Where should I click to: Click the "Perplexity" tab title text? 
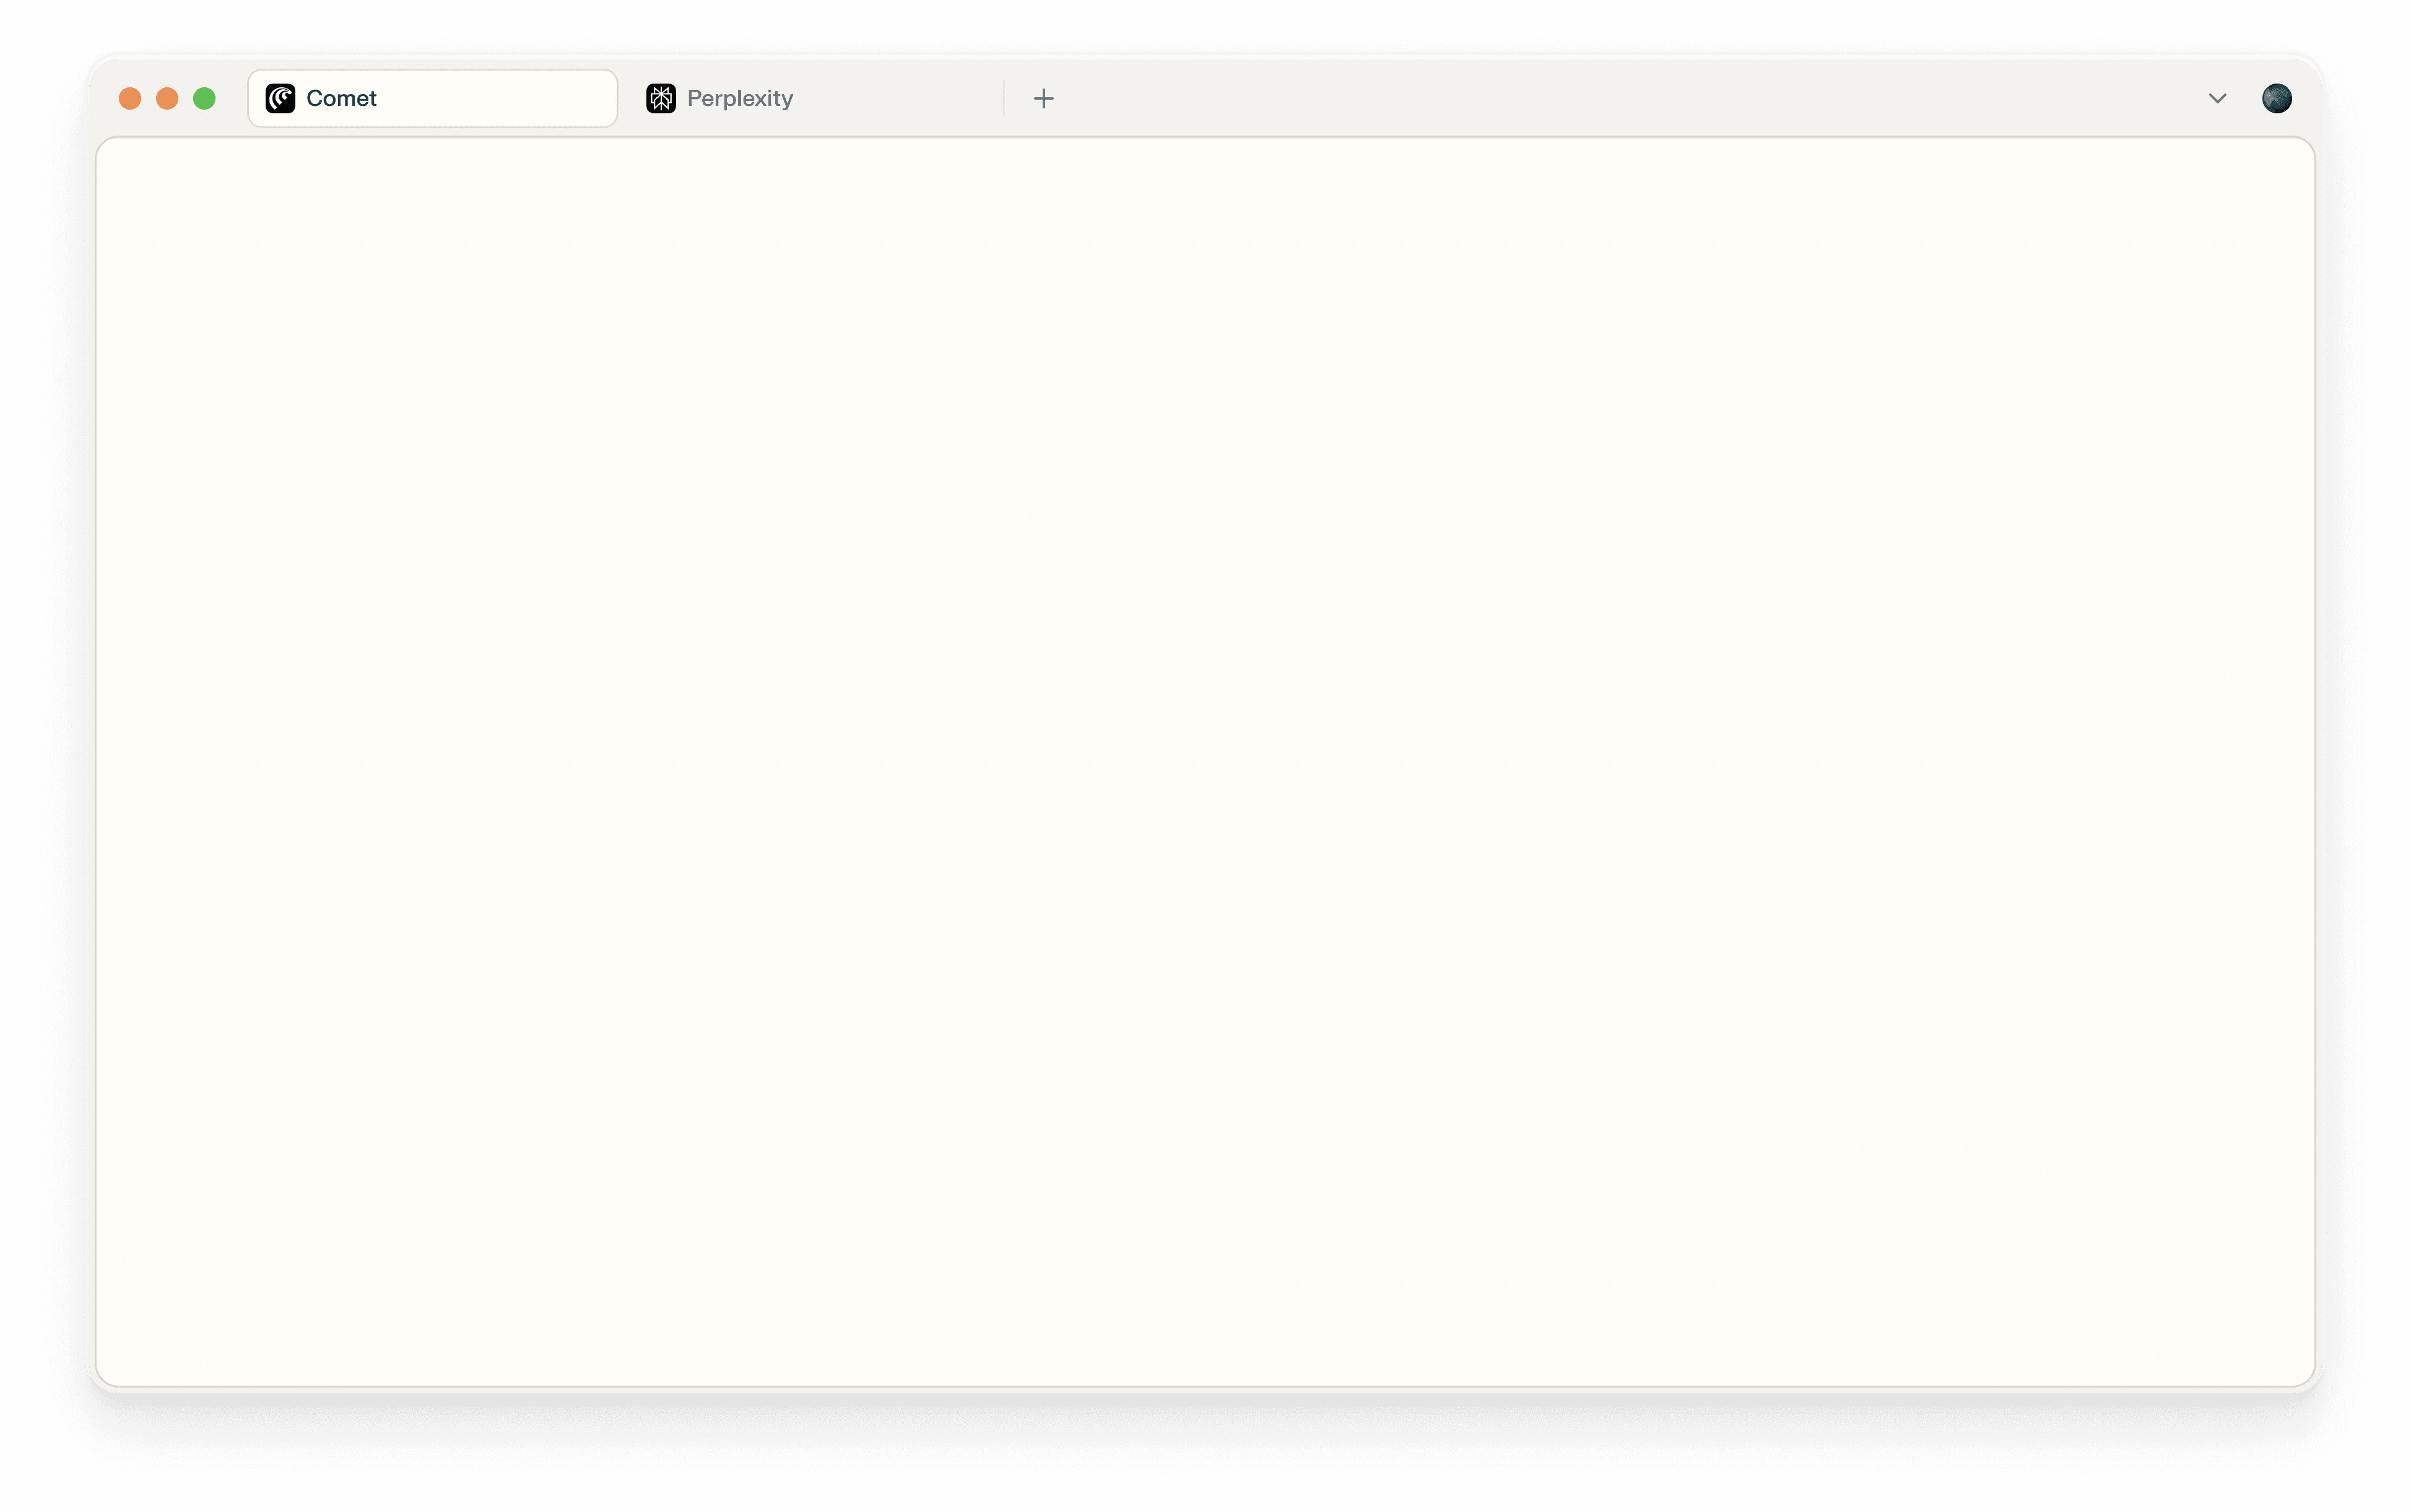[x=740, y=98]
